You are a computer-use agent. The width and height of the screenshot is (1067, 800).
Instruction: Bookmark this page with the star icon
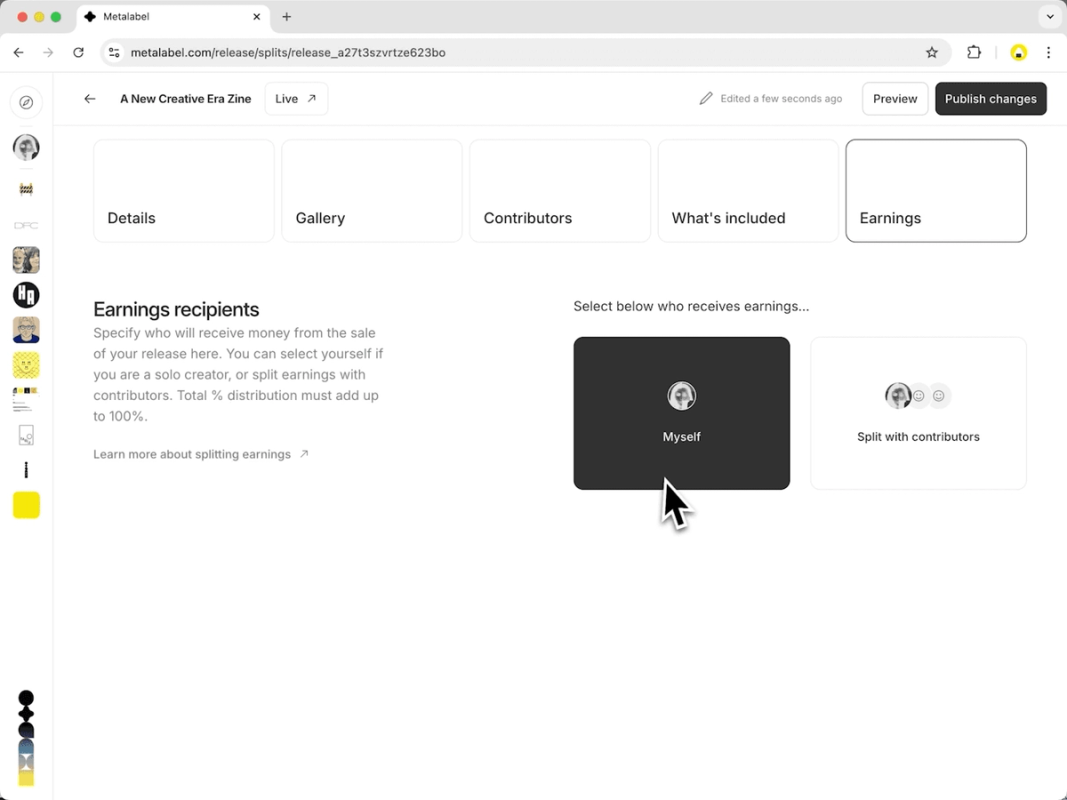pos(932,52)
